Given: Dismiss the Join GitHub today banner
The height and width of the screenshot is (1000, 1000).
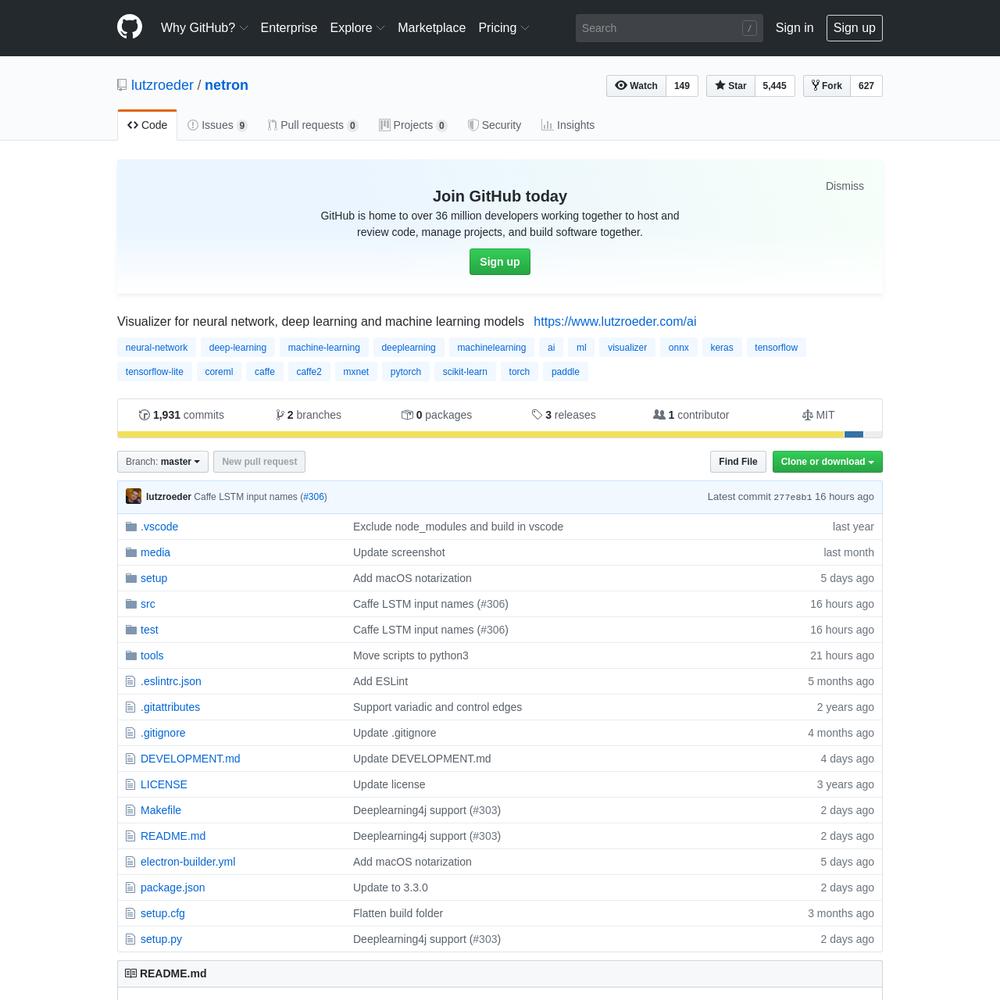Looking at the screenshot, I should tap(844, 186).
